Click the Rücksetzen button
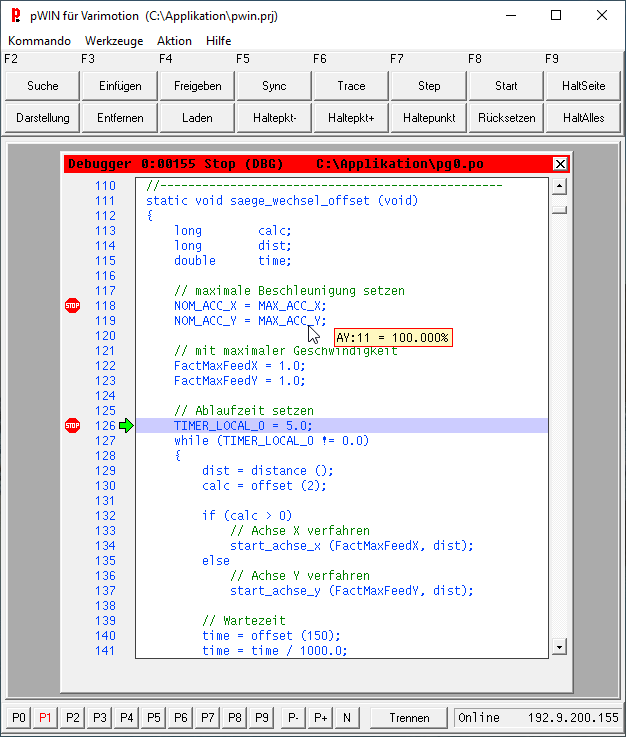Image resolution: width=626 pixels, height=737 pixels. click(506, 118)
